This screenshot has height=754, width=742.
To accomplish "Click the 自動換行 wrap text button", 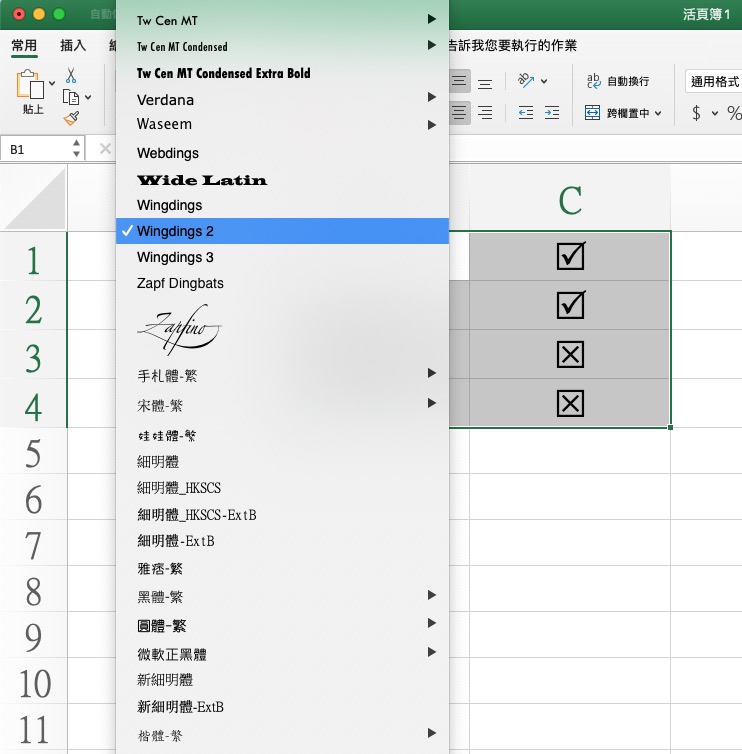I will 618,81.
